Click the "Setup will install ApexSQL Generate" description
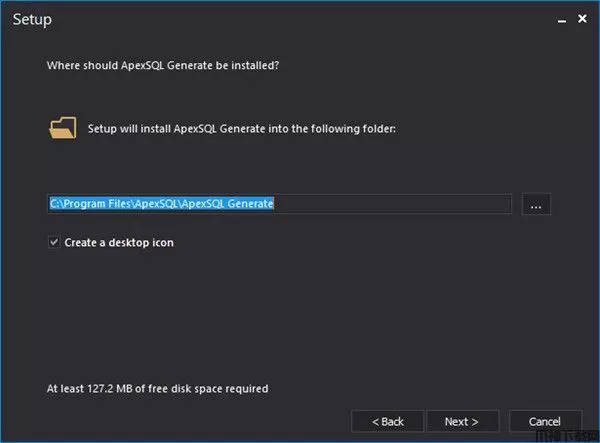The width and height of the screenshot is (600, 443). coord(242,129)
